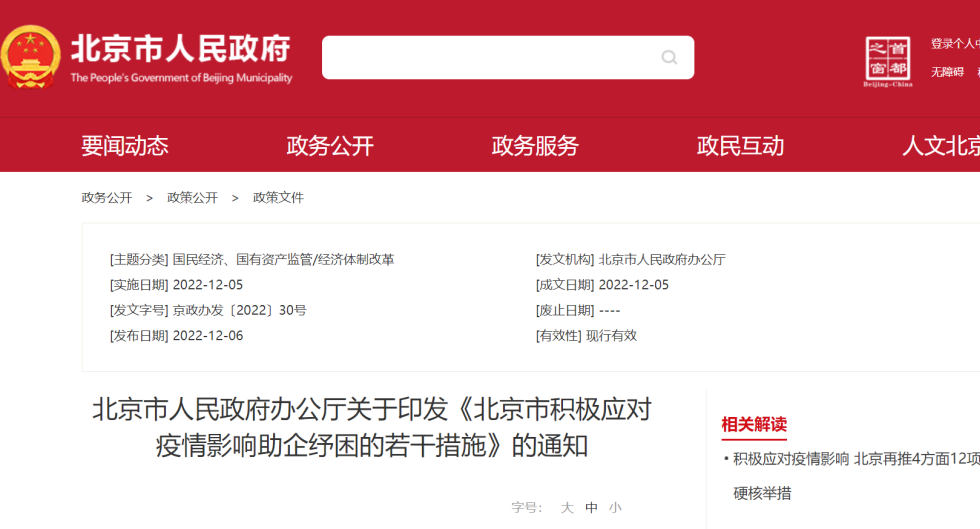Go to 政务公开 in the breadcrumb
The width and height of the screenshot is (980, 529).
click(x=107, y=198)
